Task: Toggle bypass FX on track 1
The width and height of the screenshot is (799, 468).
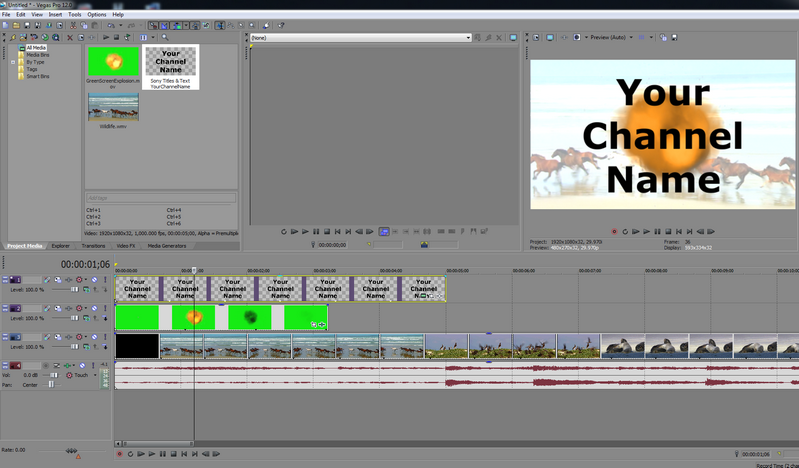Action: point(47,279)
